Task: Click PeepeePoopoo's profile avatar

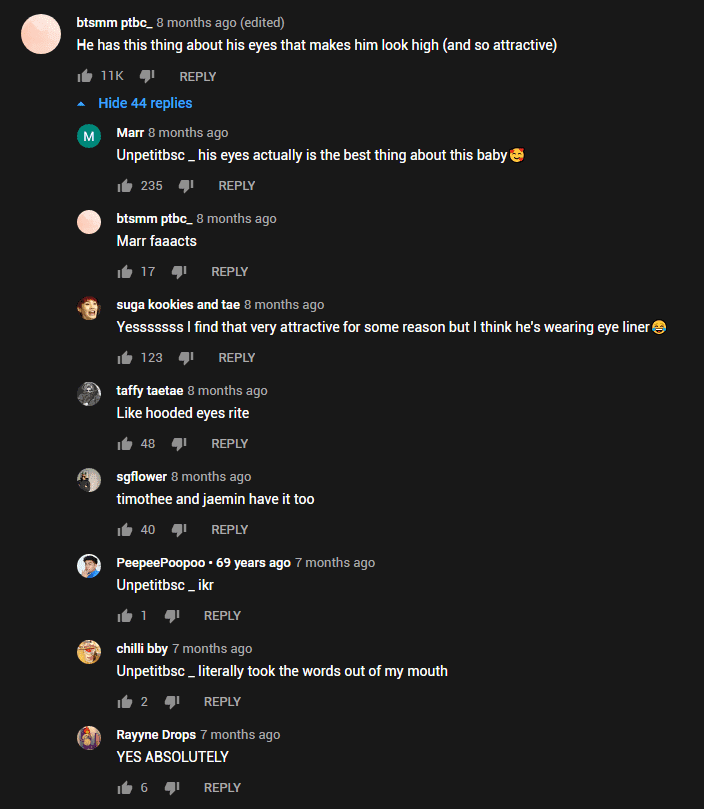Action: 89,565
